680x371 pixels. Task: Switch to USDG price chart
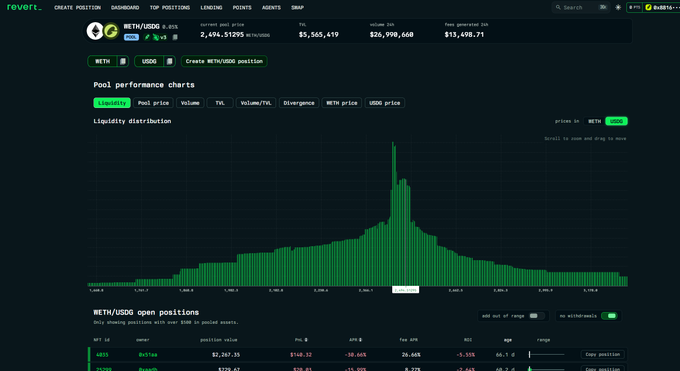[x=385, y=103]
